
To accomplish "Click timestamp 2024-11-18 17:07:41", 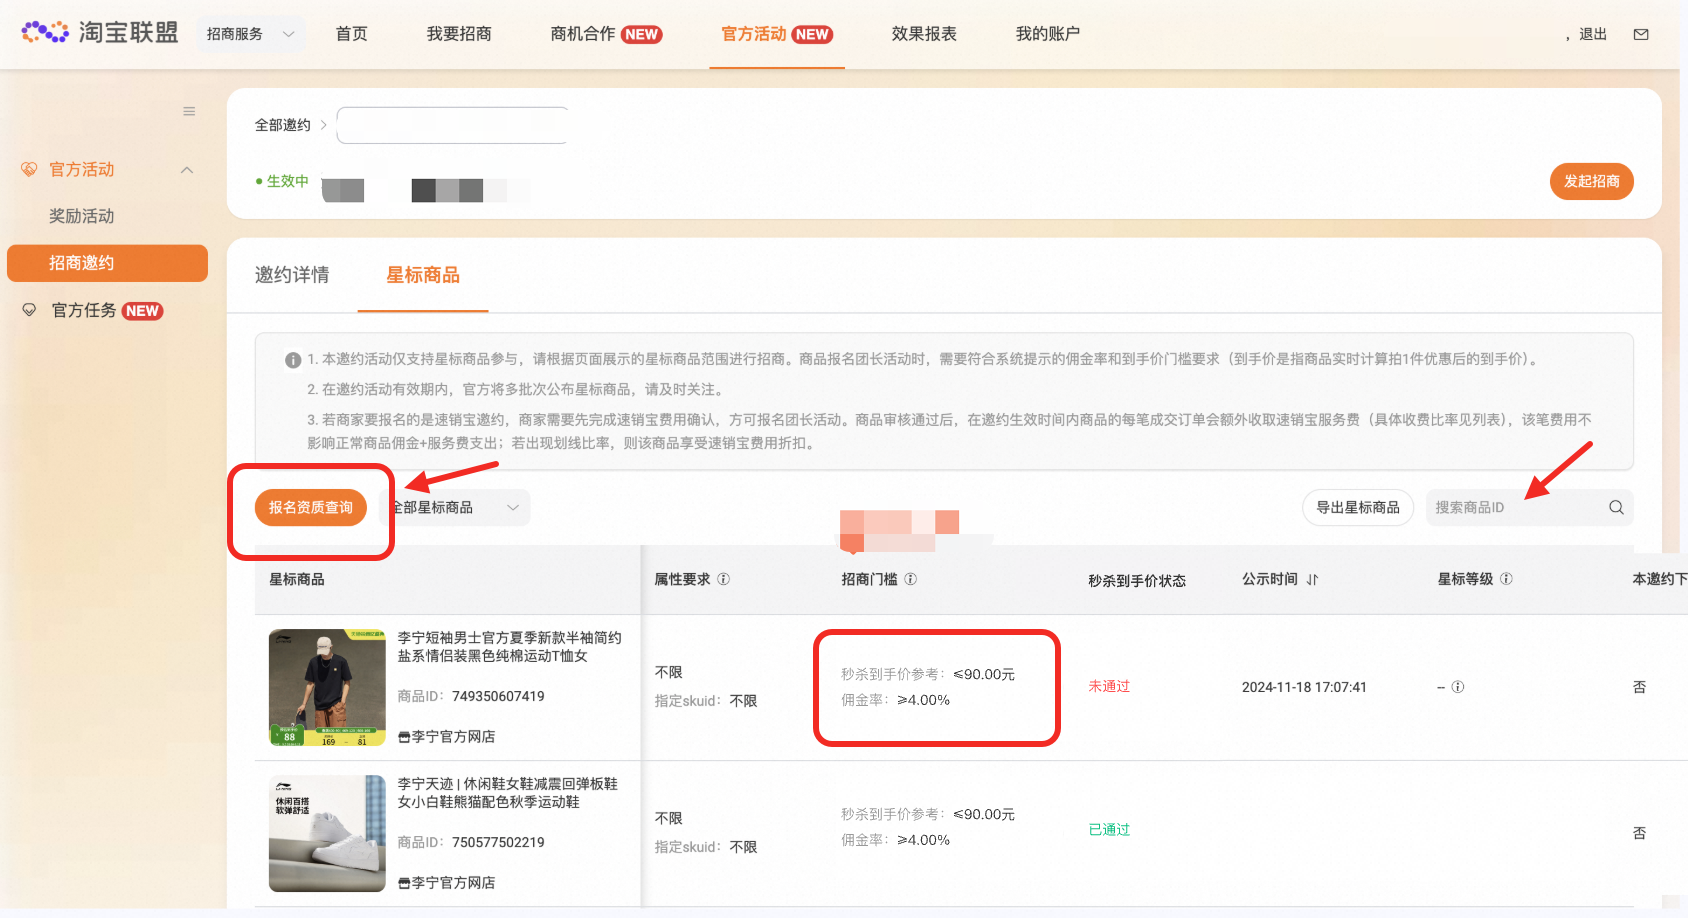I will [1304, 687].
